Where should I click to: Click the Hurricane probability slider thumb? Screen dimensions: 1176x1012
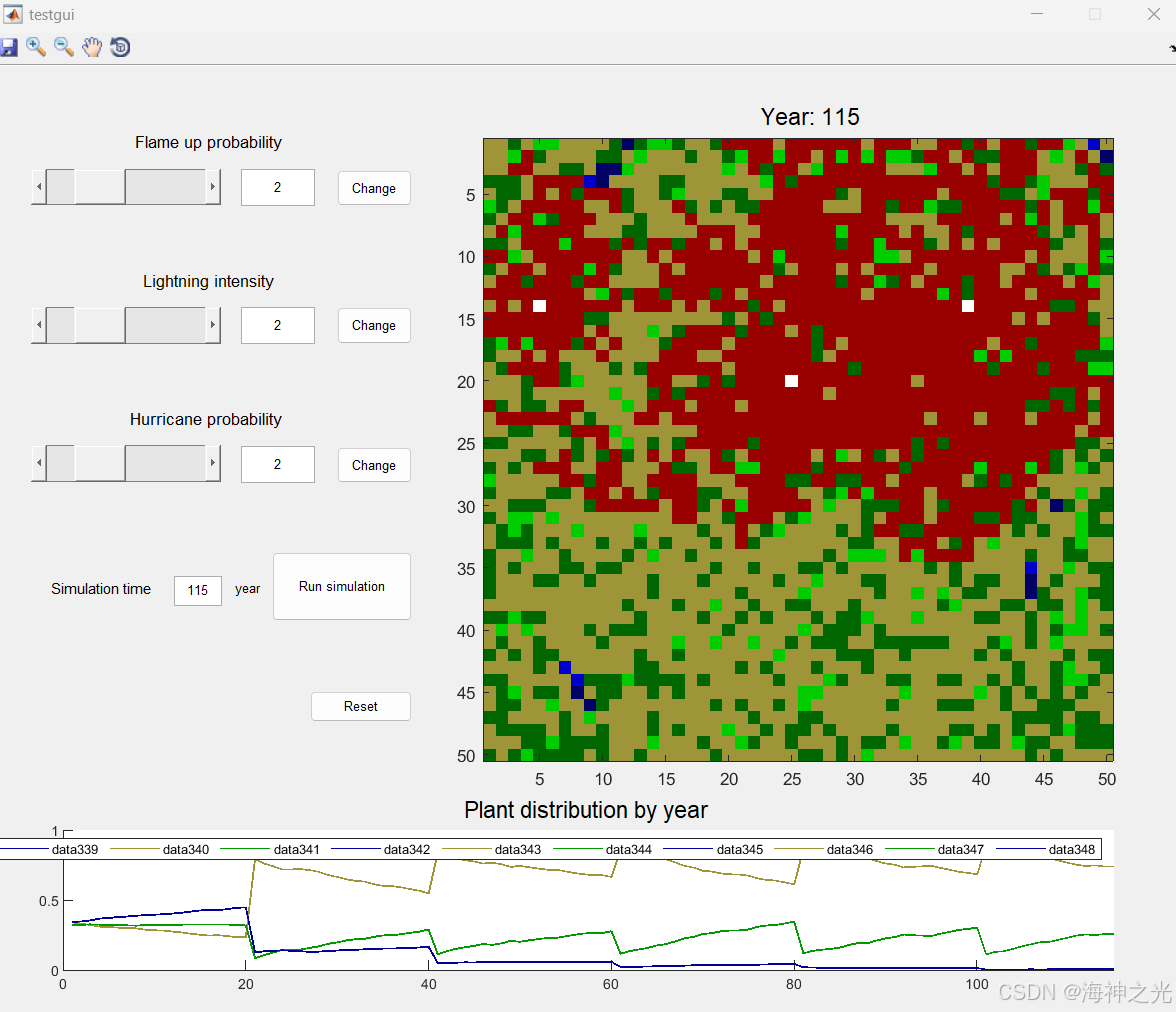(100, 464)
